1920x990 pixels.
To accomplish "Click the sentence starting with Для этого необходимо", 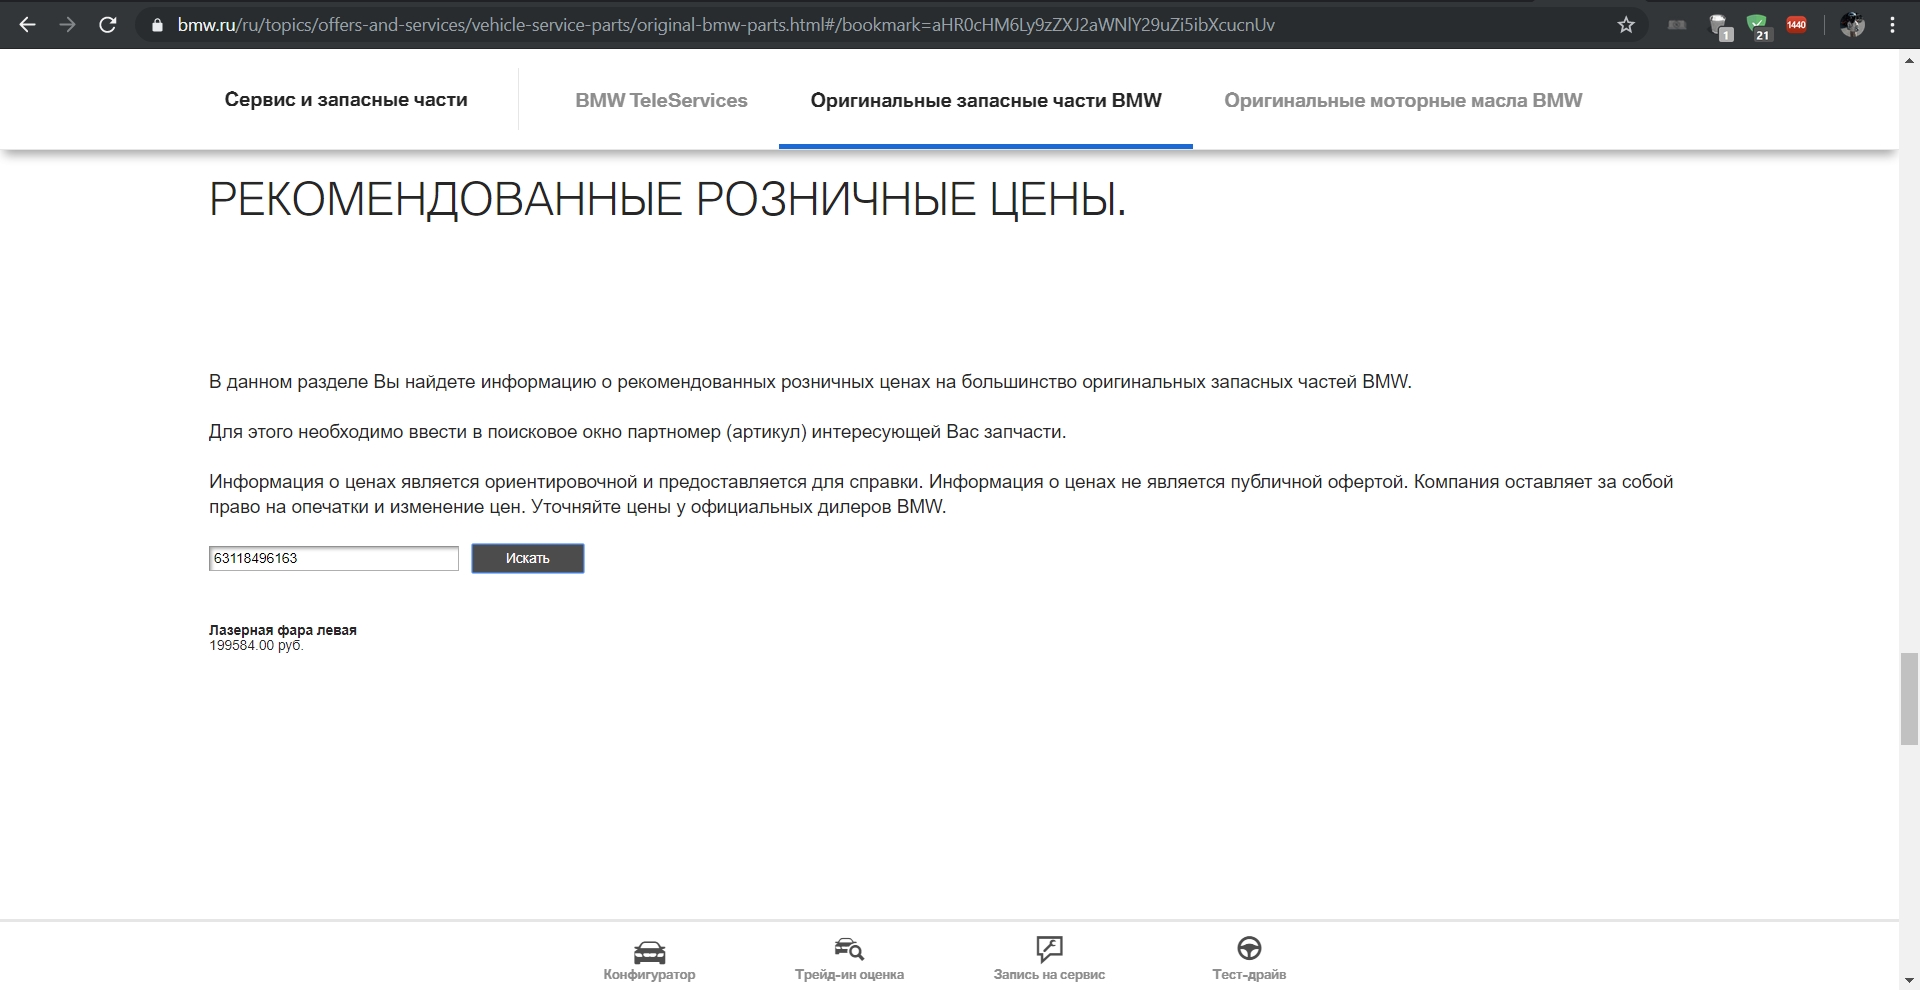I will coord(638,432).
